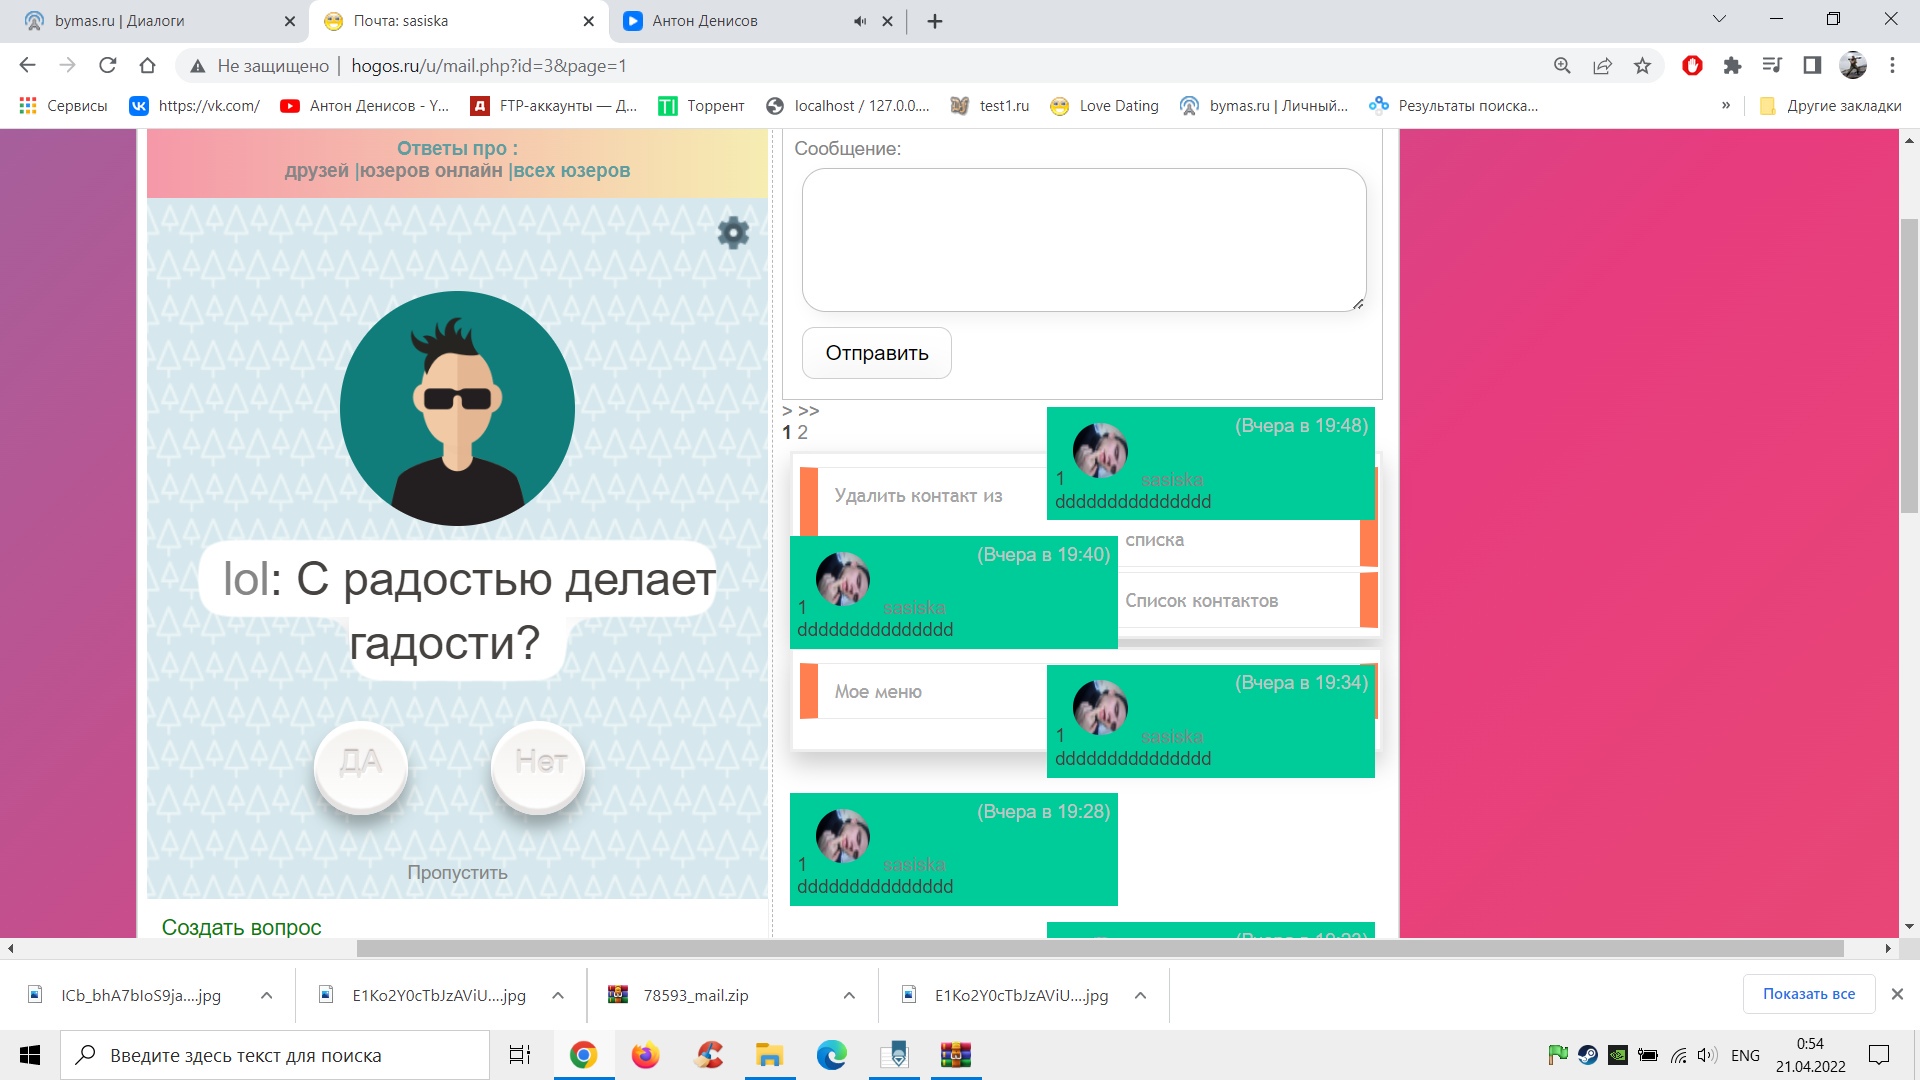The width and height of the screenshot is (1920, 1080).
Task: Open the browser extensions puzzle icon
Action: [1732, 66]
